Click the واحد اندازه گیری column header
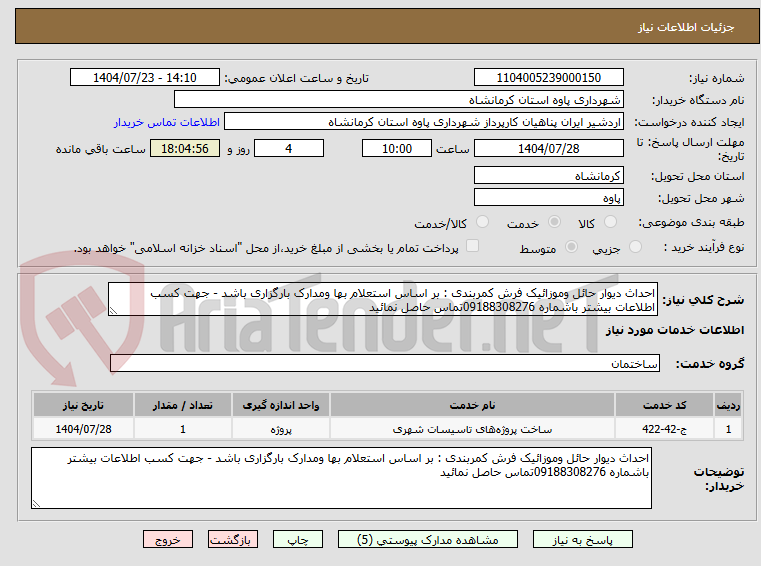 point(281,405)
